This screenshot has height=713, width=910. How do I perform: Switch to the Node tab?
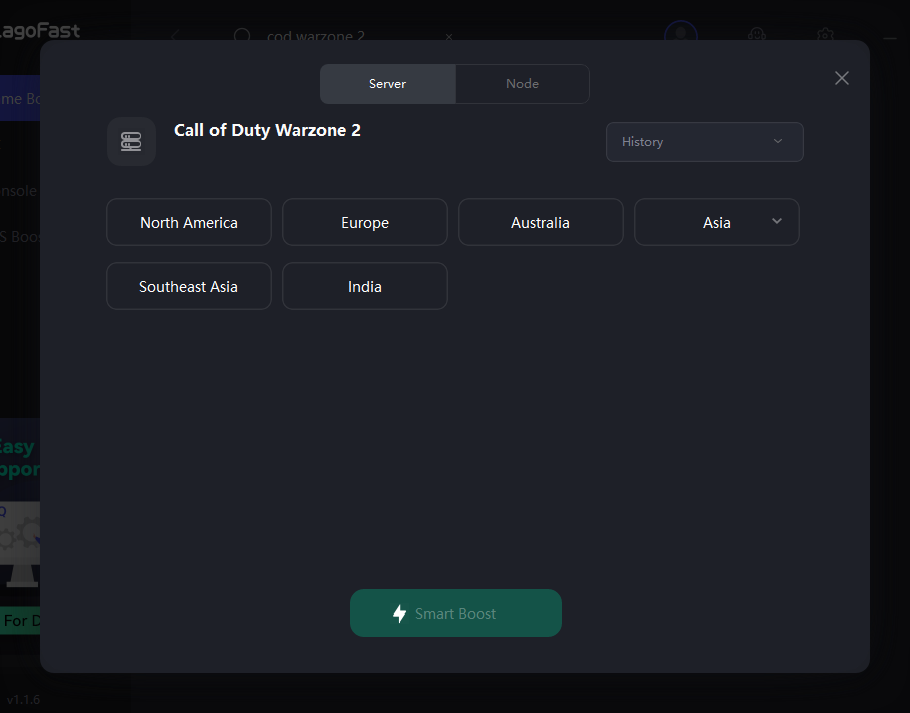[x=522, y=84]
